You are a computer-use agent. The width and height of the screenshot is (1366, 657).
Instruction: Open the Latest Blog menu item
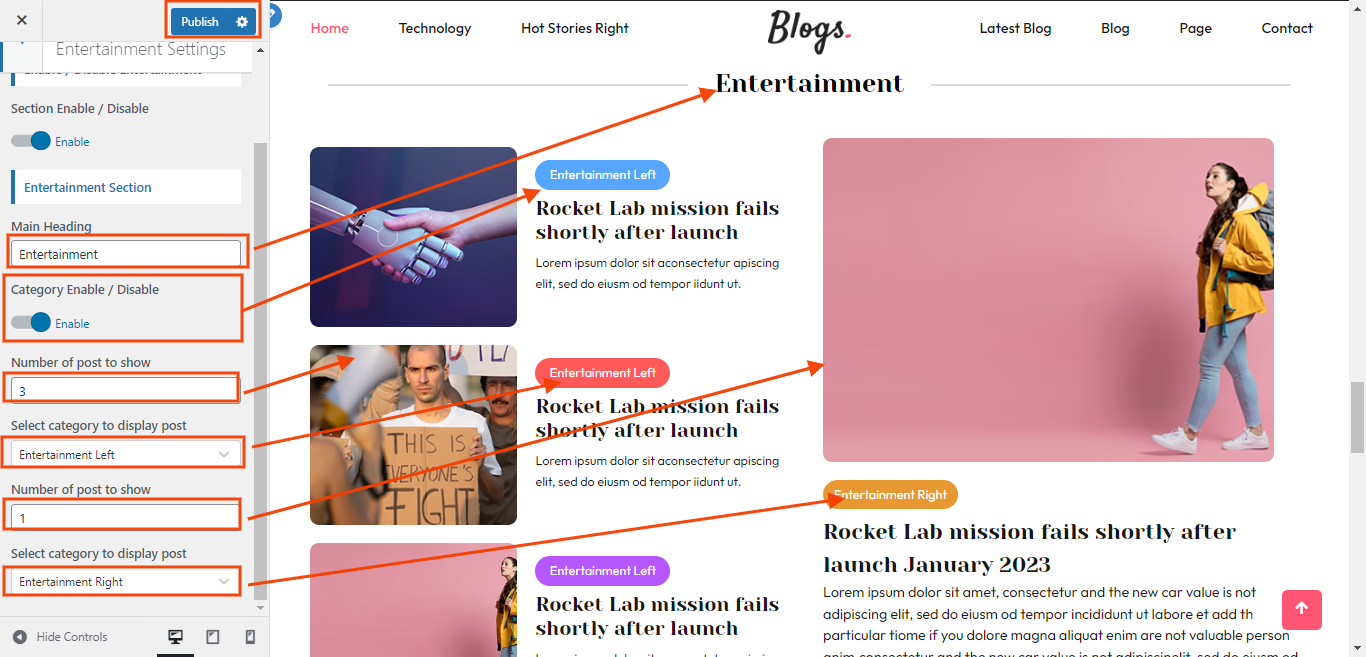click(1015, 28)
